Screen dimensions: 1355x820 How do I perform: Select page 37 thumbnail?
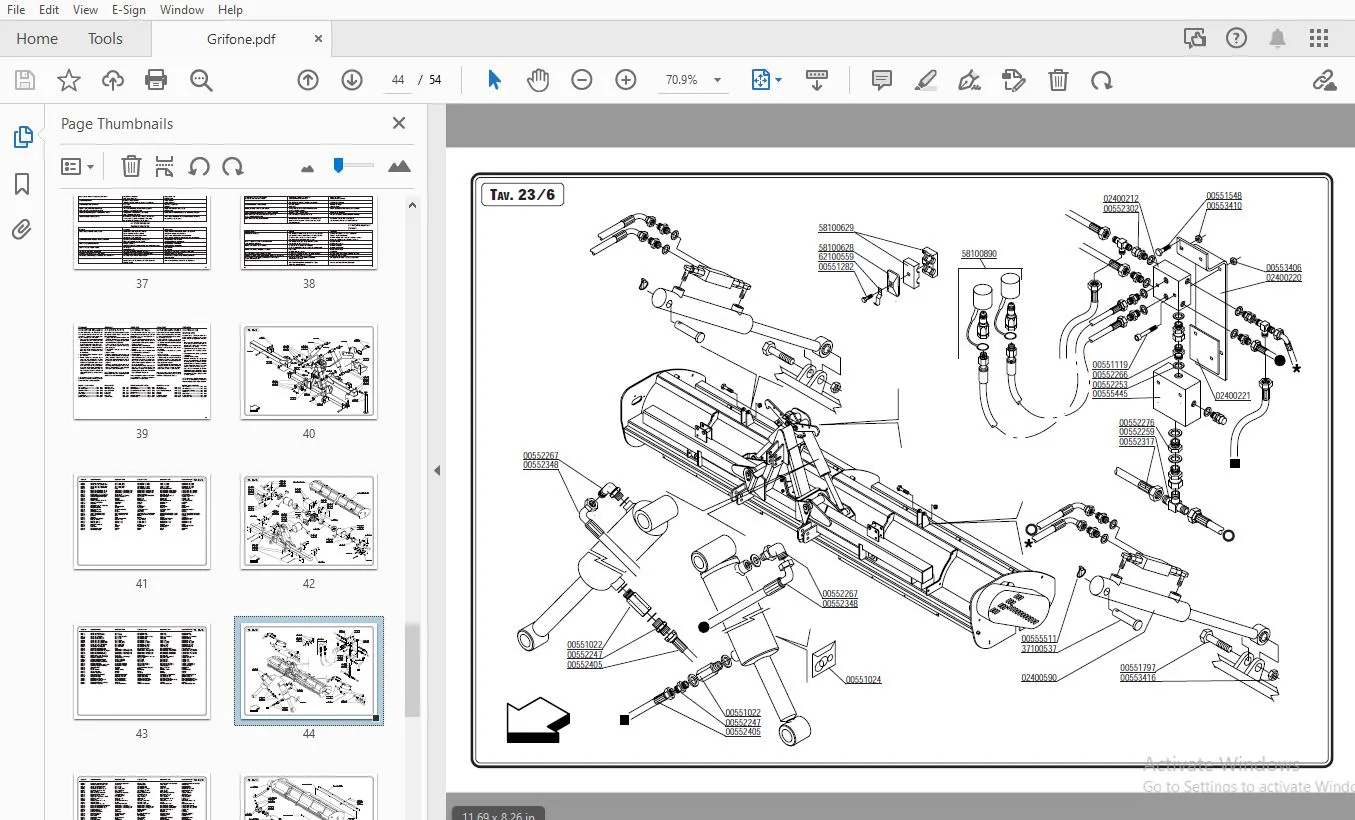pyautogui.click(x=142, y=232)
